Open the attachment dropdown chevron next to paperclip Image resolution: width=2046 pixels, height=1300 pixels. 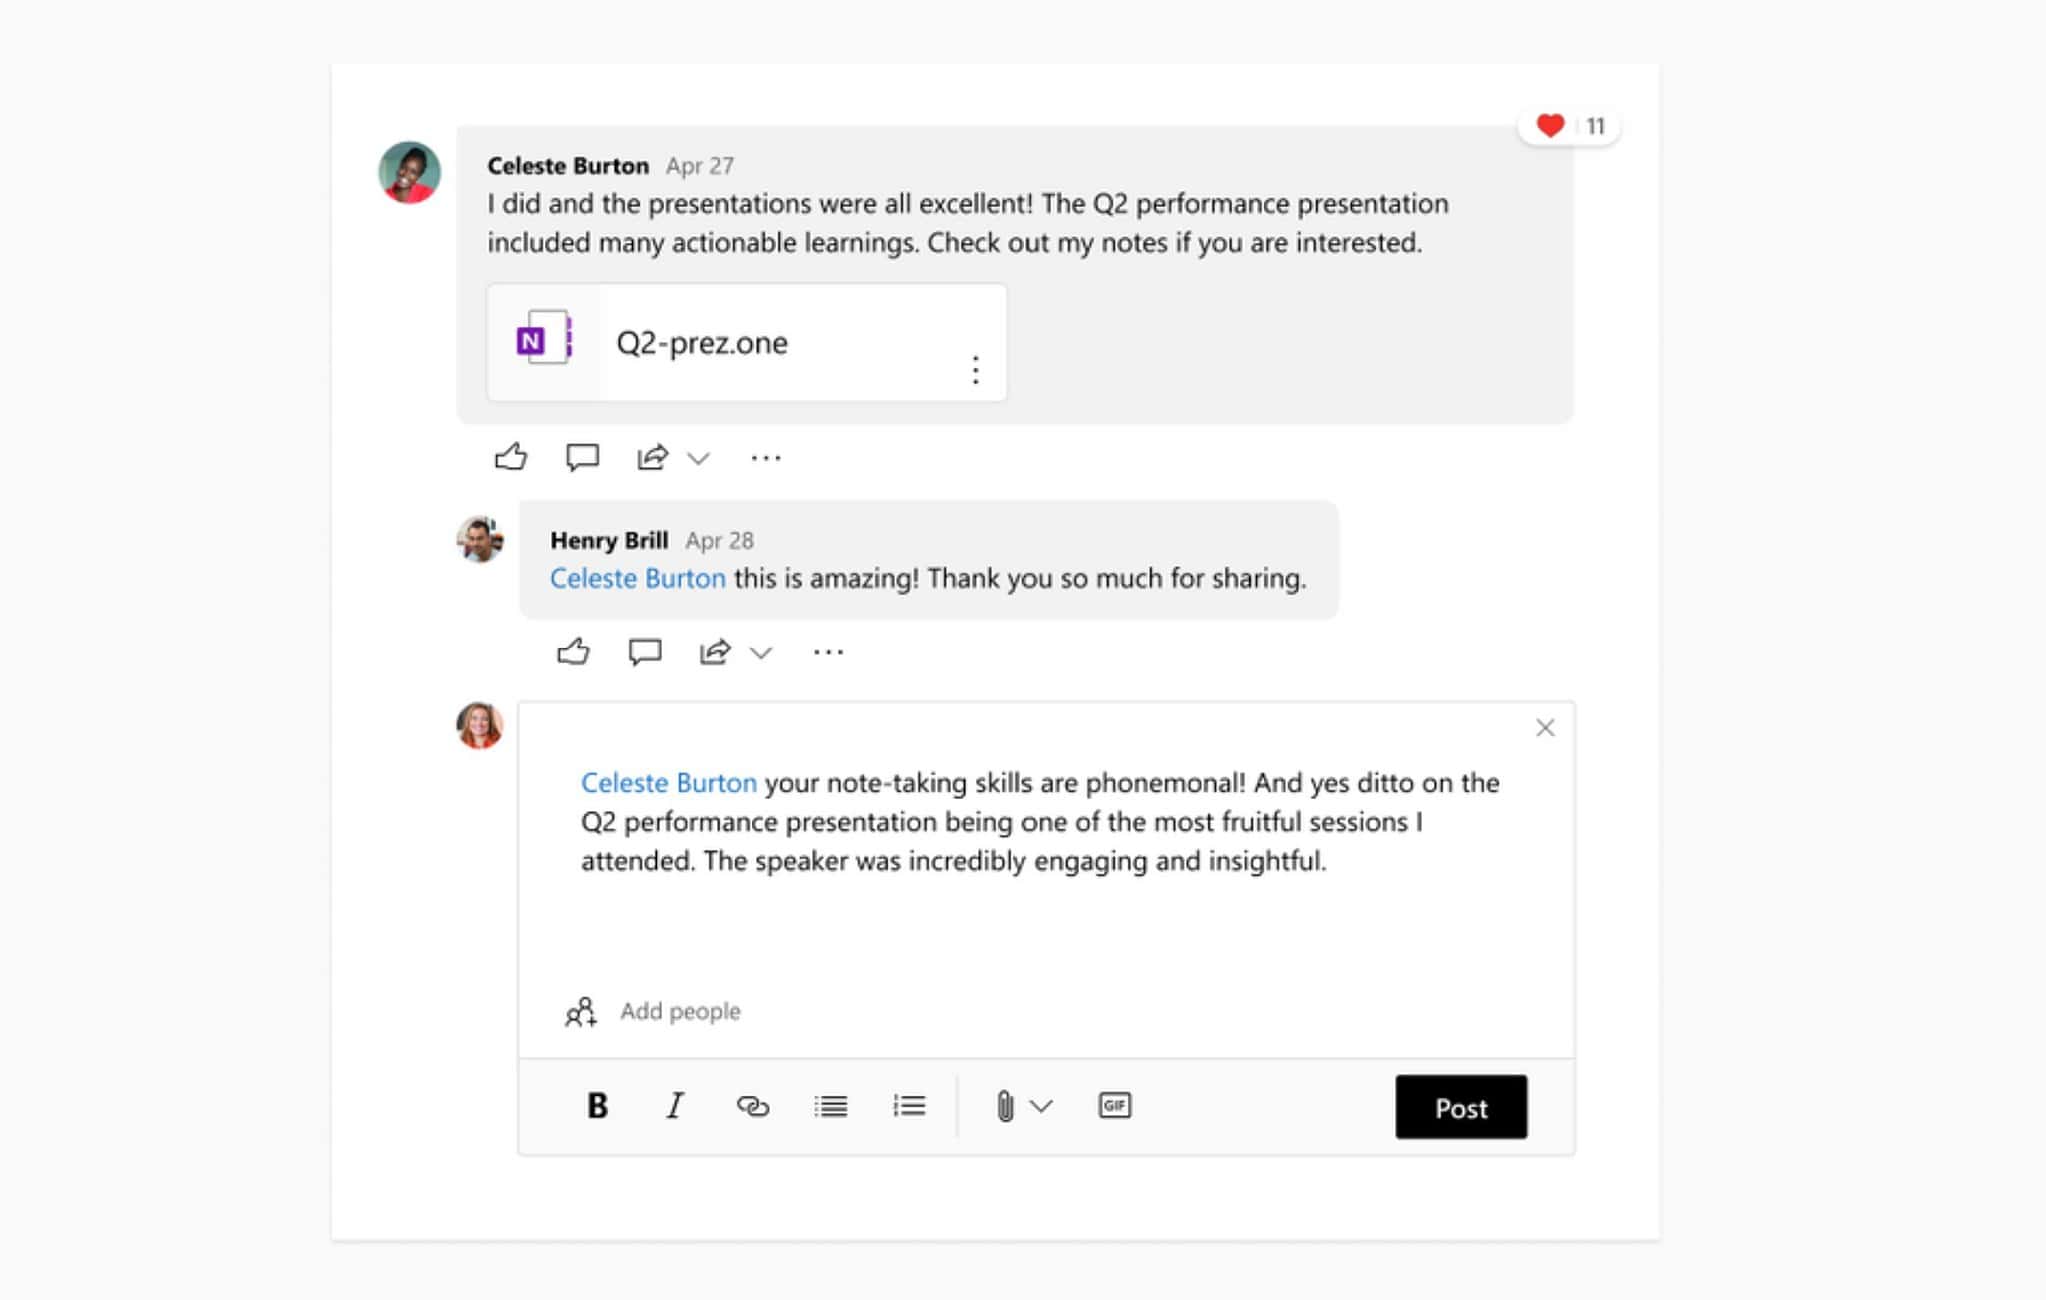[x=1042, y=1106]
